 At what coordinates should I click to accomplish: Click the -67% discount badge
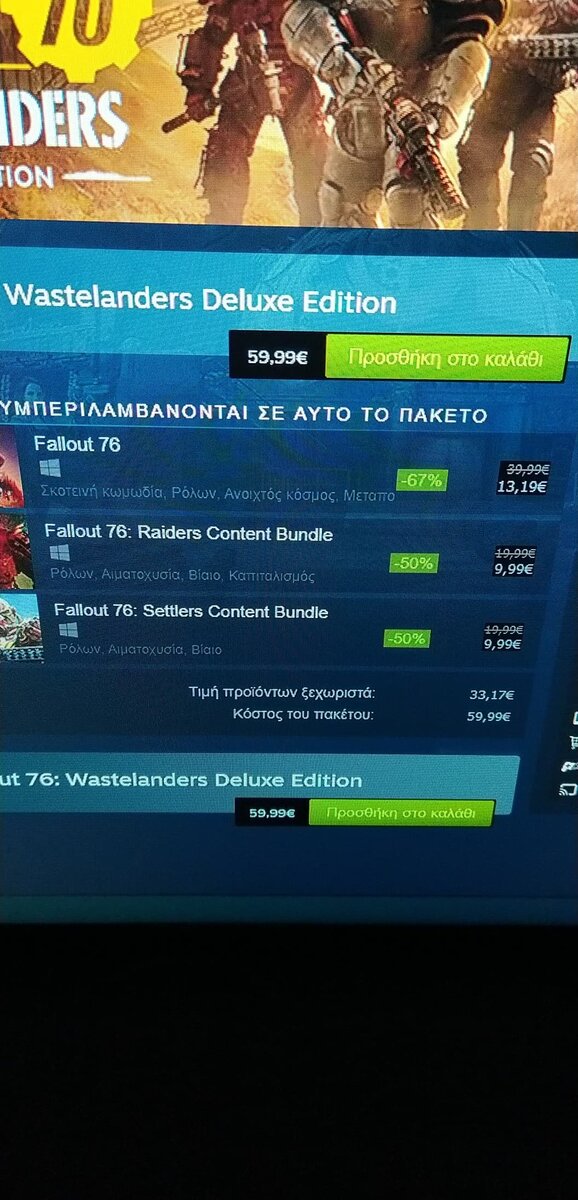coord(421,481)
